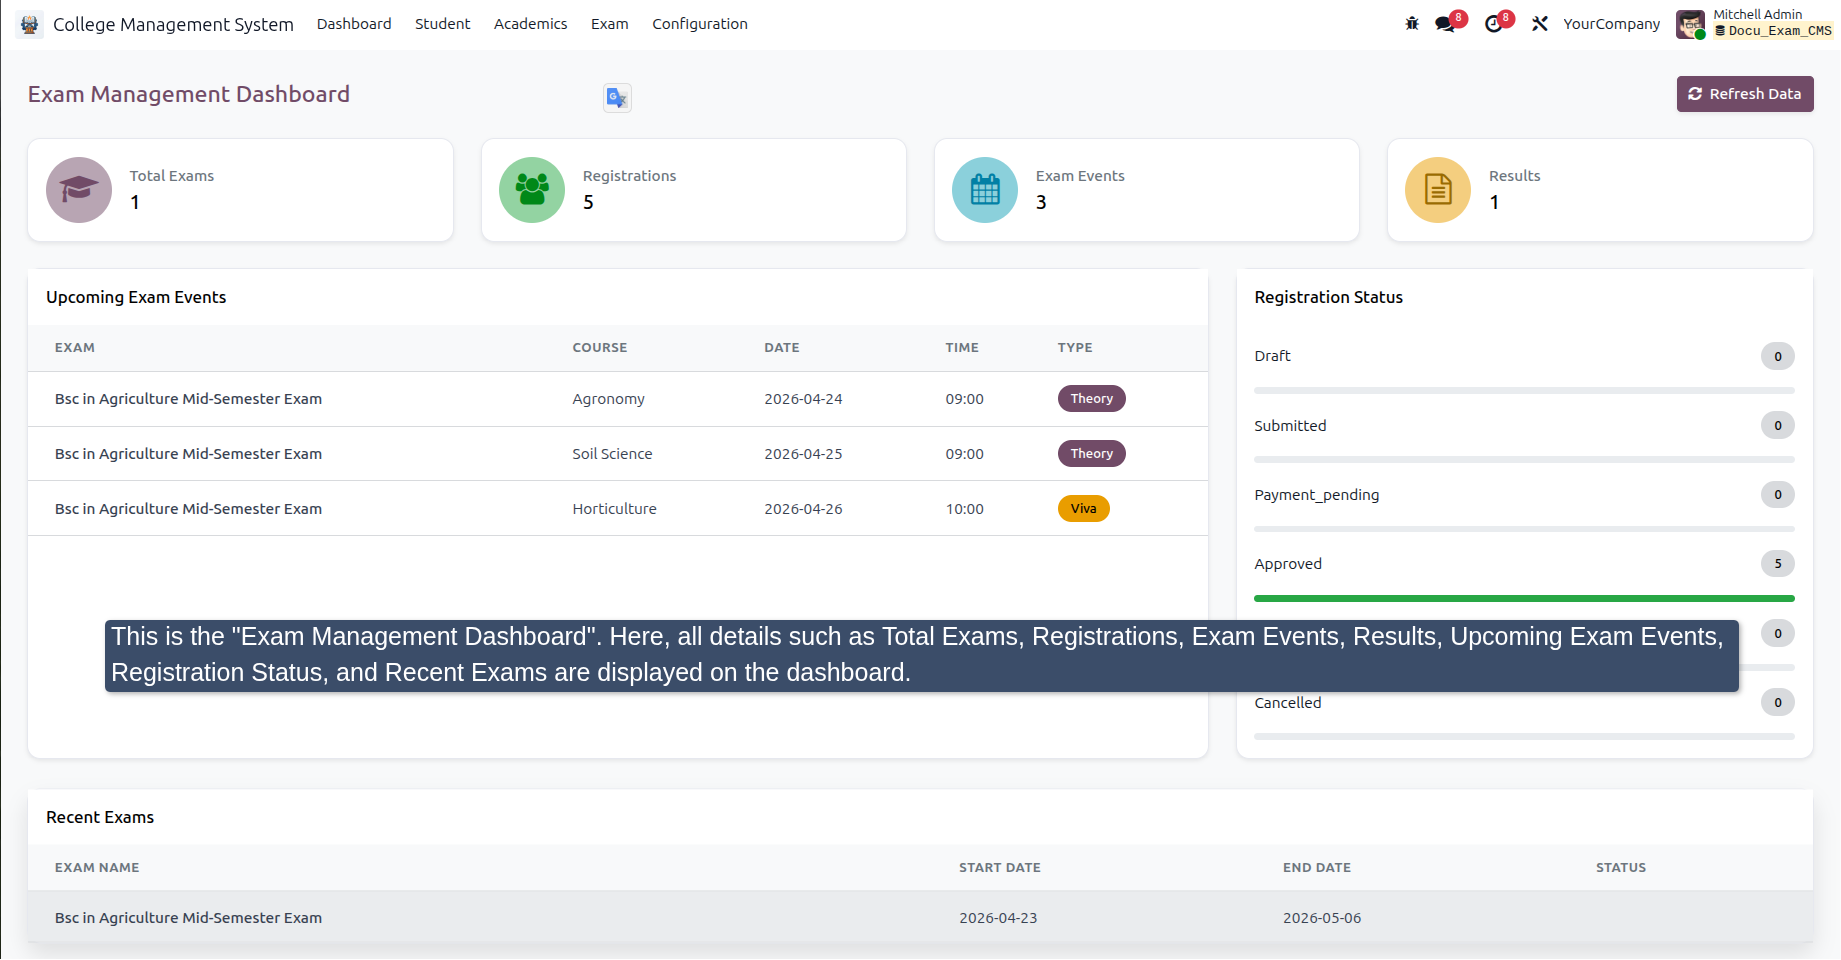Screen dimensions: 1841x960
Task: Click the Google Translate icon
Action: pos(617,98)
